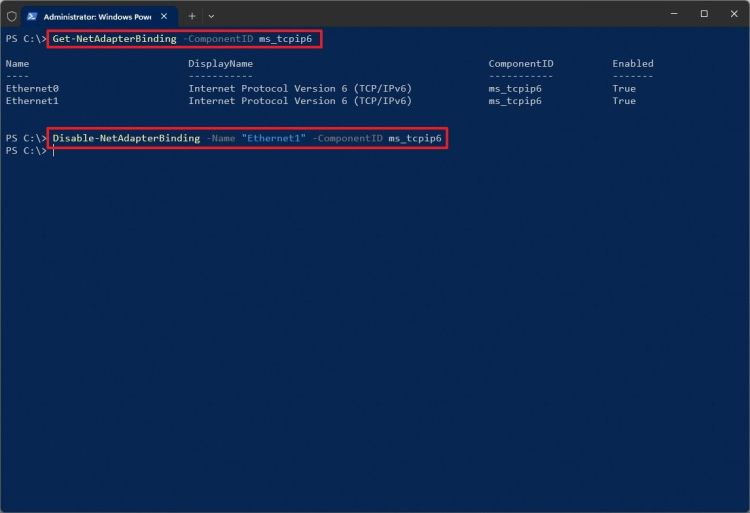The height and width of the screenshot is (513, 750).
Task: Click the Enabled column header
Action: (632, 63)
